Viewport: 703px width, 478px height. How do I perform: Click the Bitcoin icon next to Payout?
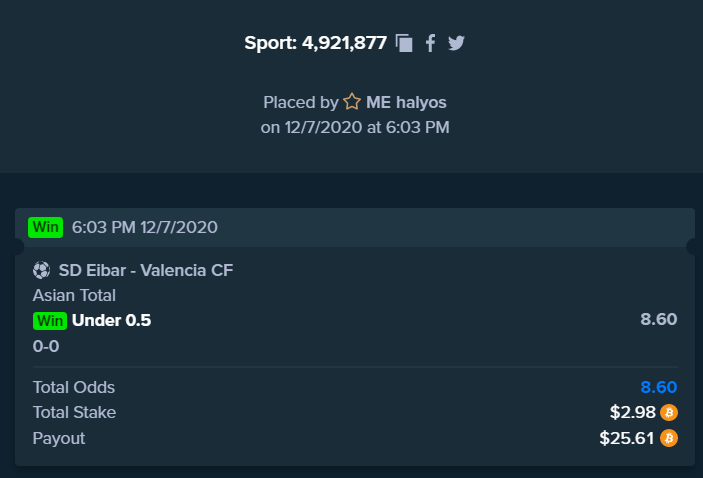click(x=669, y=438)
